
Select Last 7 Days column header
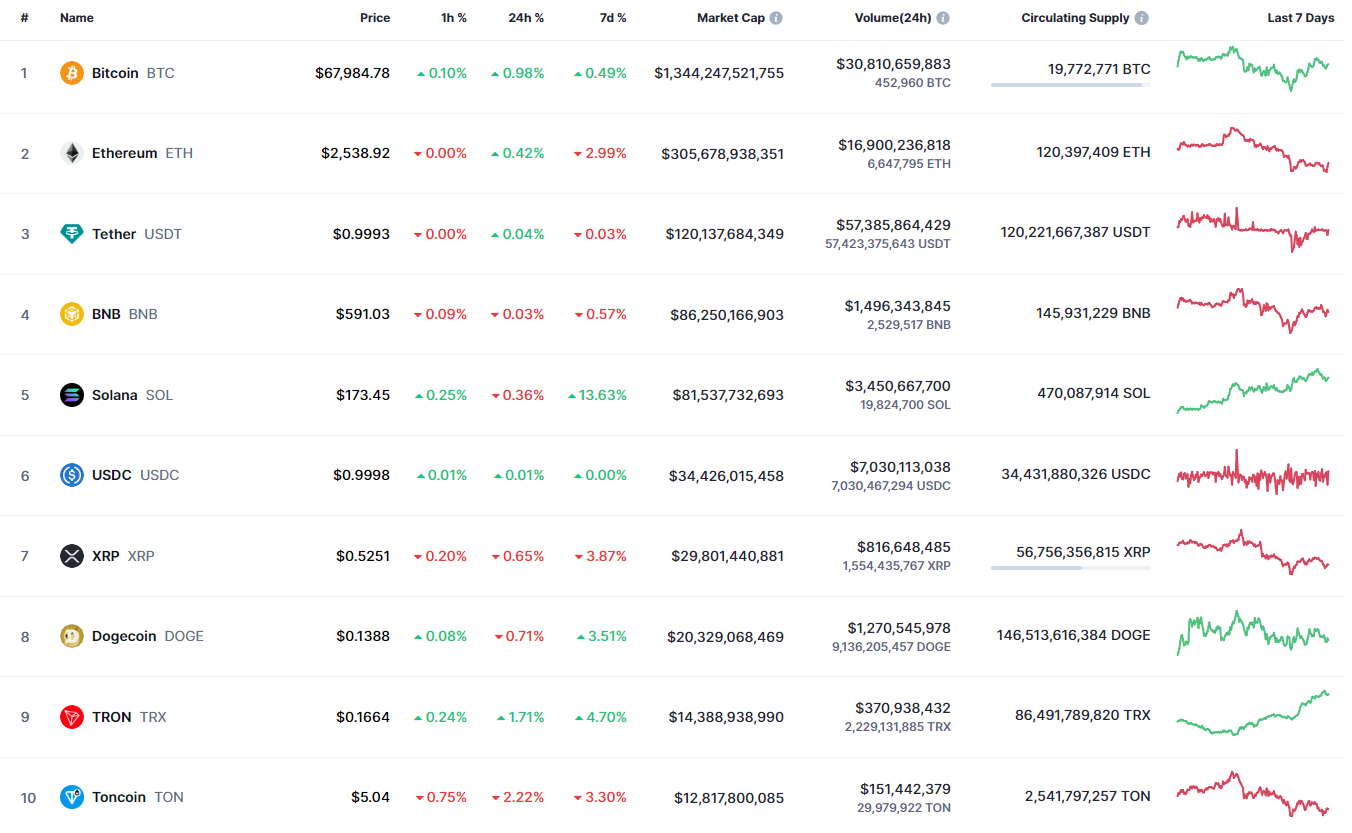[x=1301, y=18]
